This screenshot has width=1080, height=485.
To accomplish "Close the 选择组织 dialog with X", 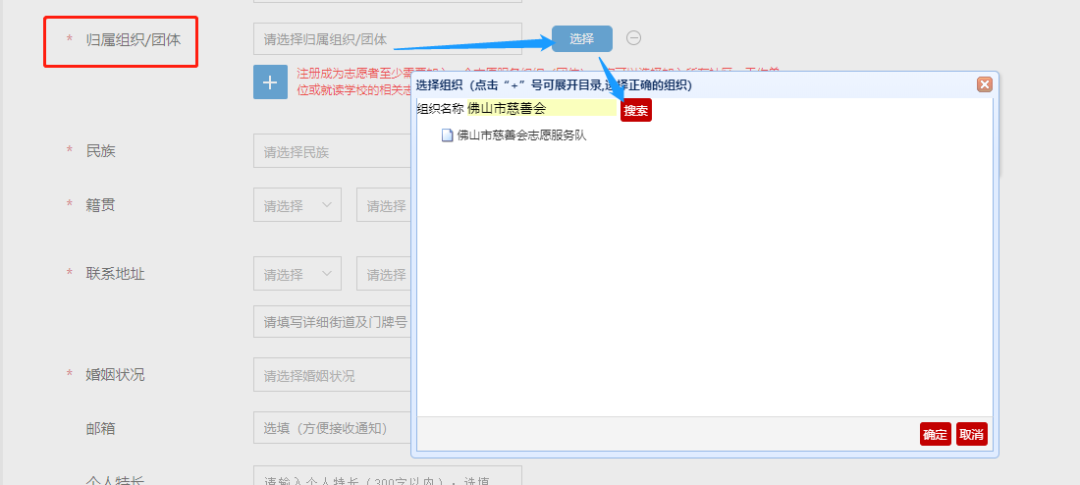I will point(985,85).
